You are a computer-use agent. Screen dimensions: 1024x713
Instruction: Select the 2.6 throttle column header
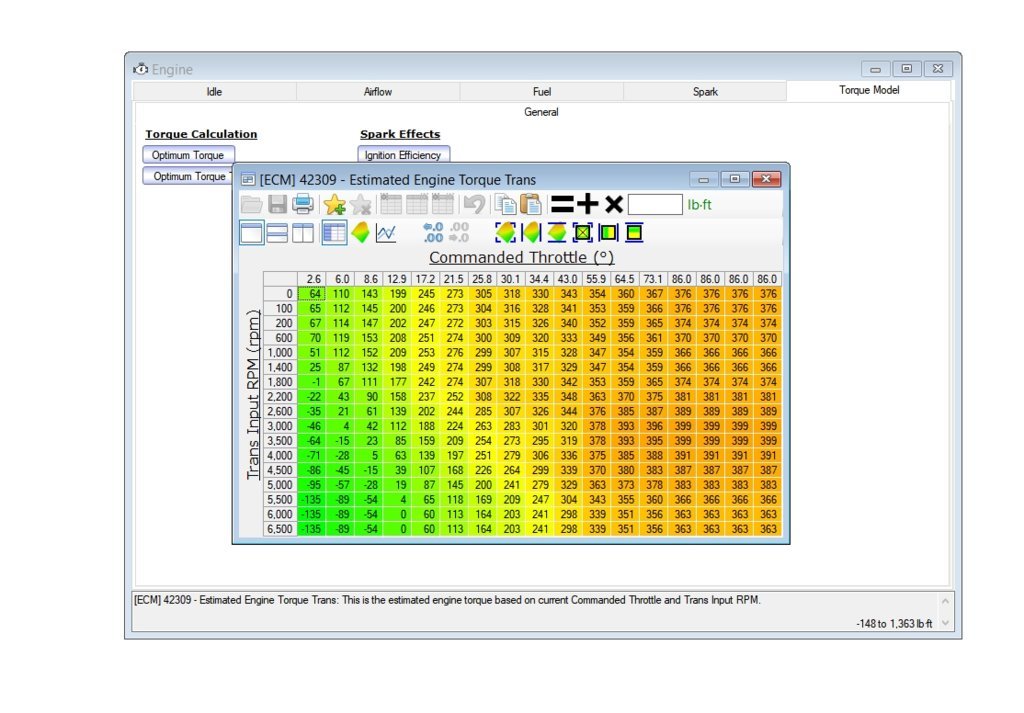tap(312, 279)
